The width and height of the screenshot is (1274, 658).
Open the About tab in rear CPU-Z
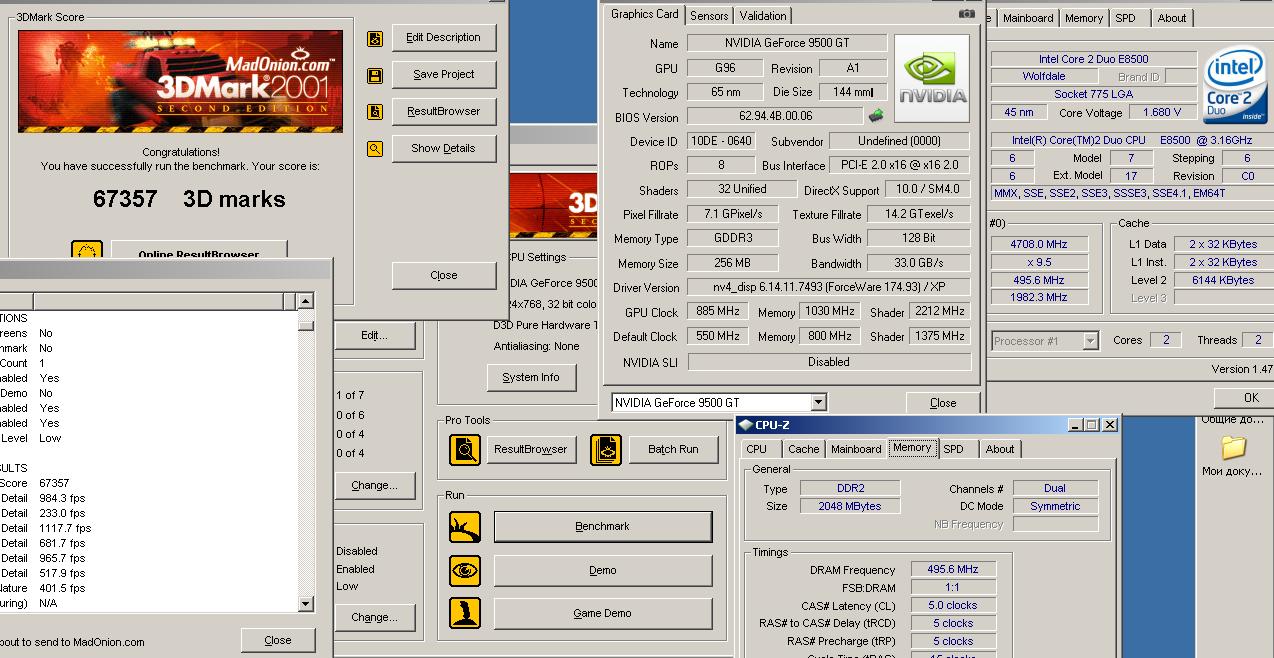click(1172, 18)
